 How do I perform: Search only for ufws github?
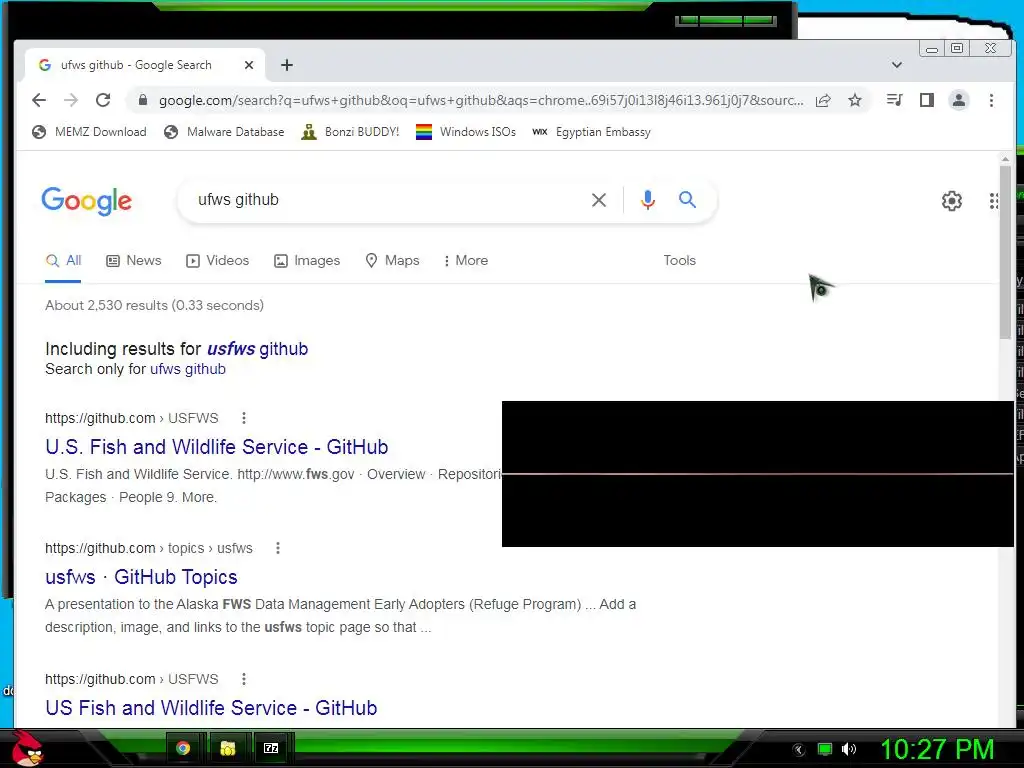(188, 369)
